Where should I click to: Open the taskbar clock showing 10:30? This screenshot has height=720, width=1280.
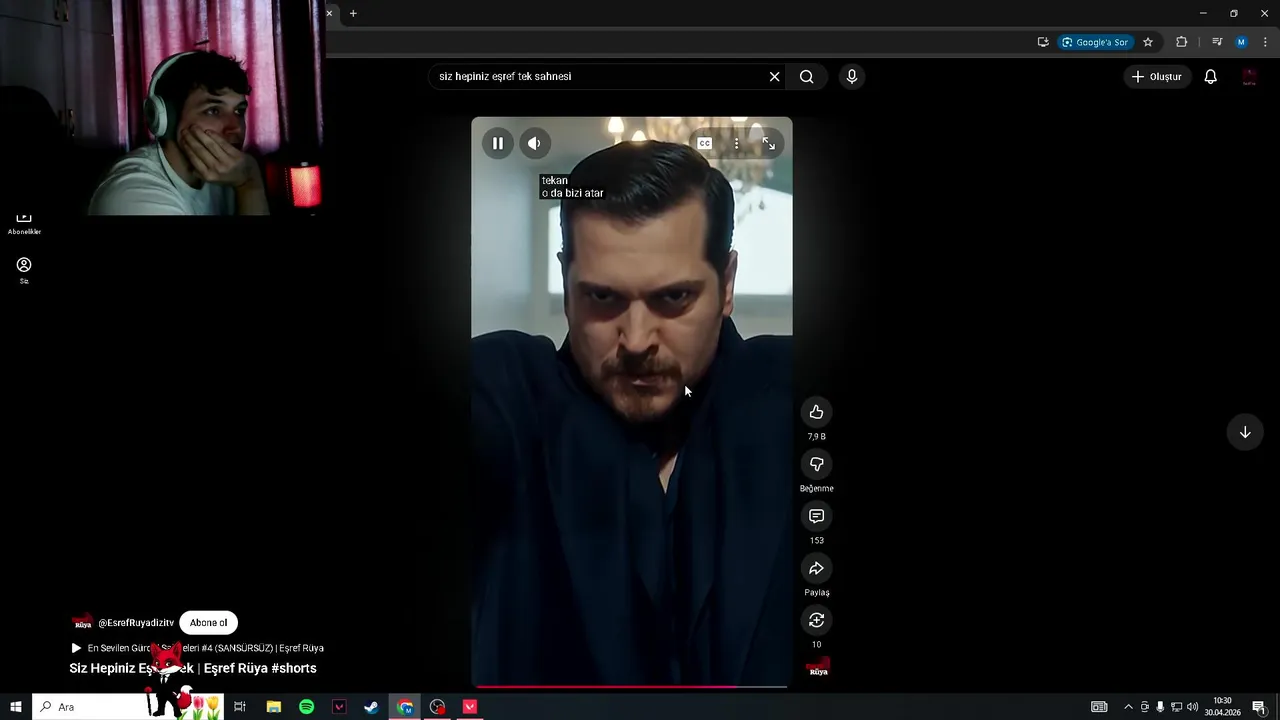pos(1222,707)
